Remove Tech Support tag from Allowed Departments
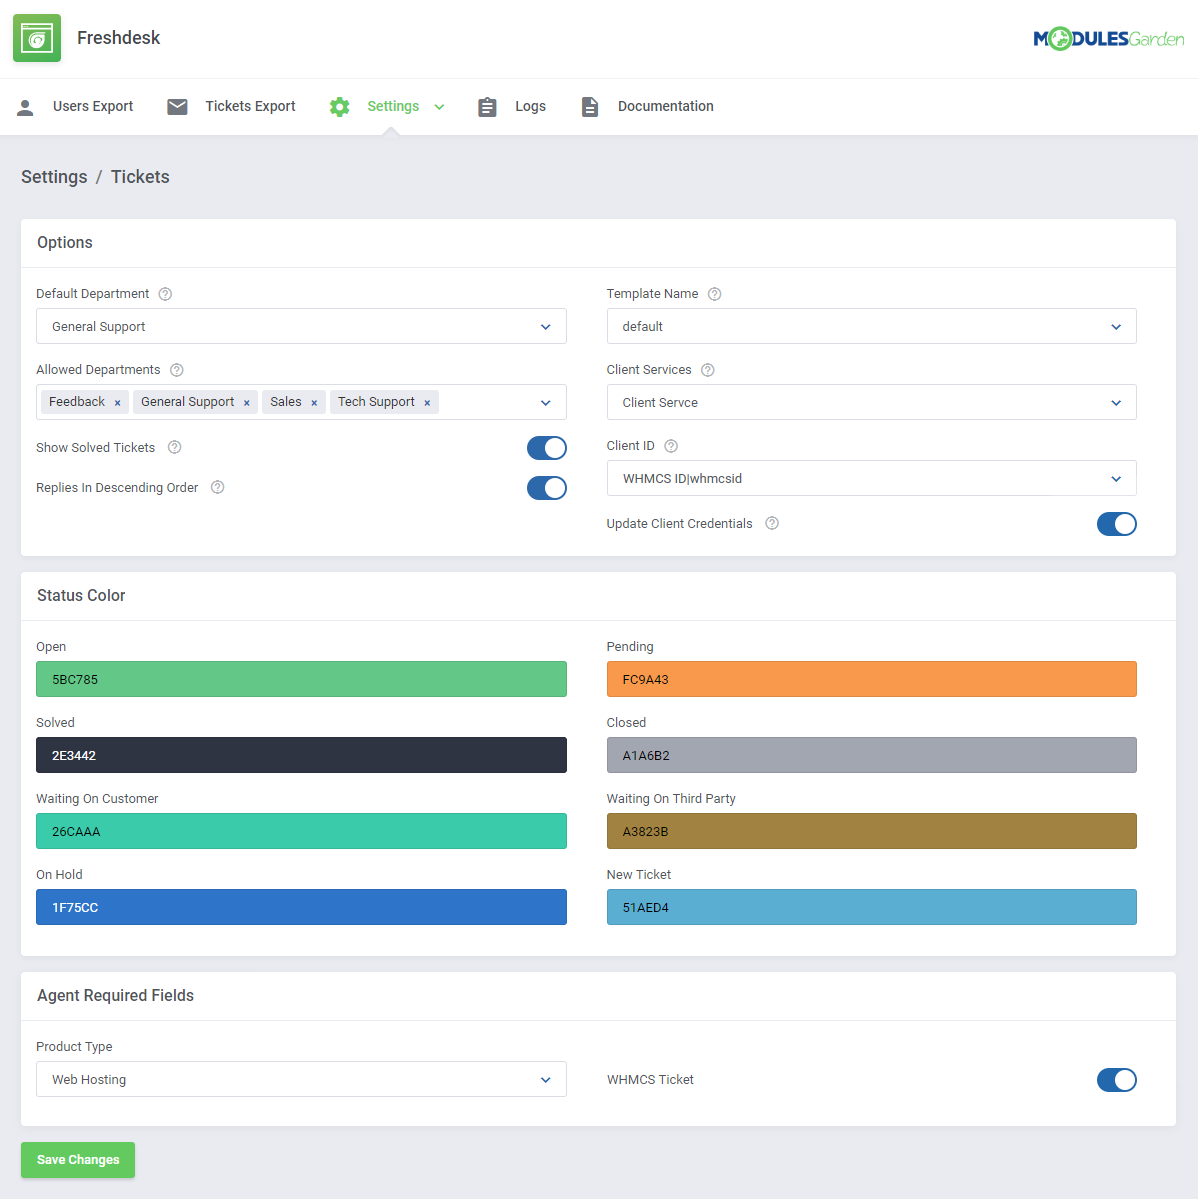 (x=427, y=403)
